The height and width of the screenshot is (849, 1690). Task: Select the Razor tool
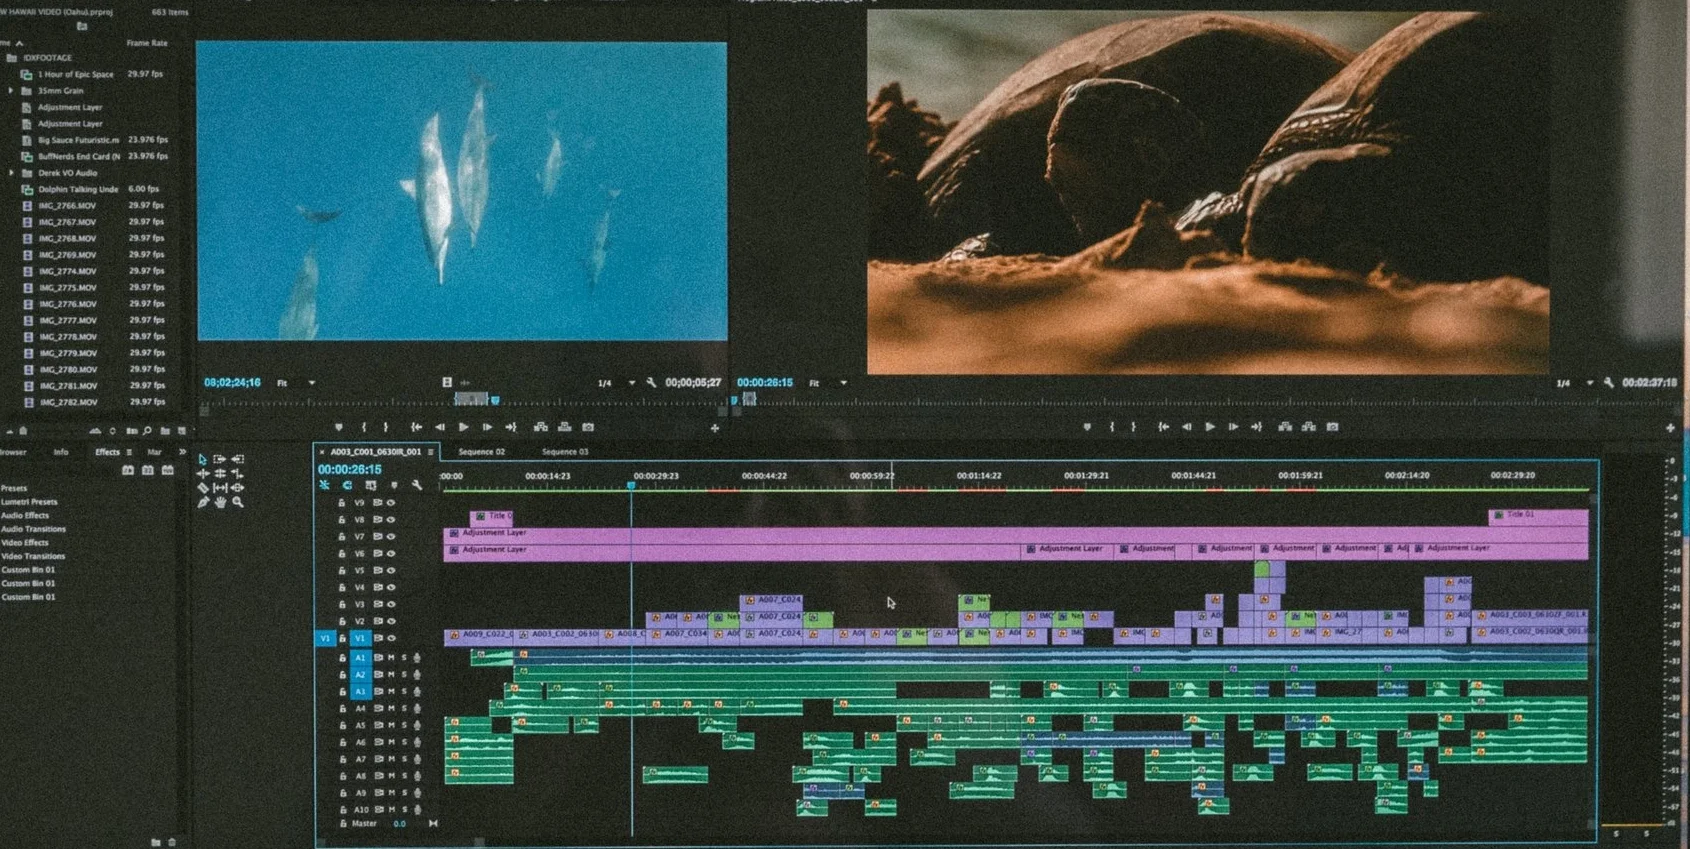coord(203,488)
